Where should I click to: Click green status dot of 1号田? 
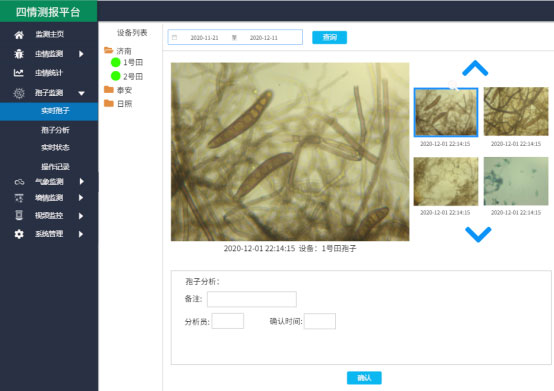click(116, 63)
